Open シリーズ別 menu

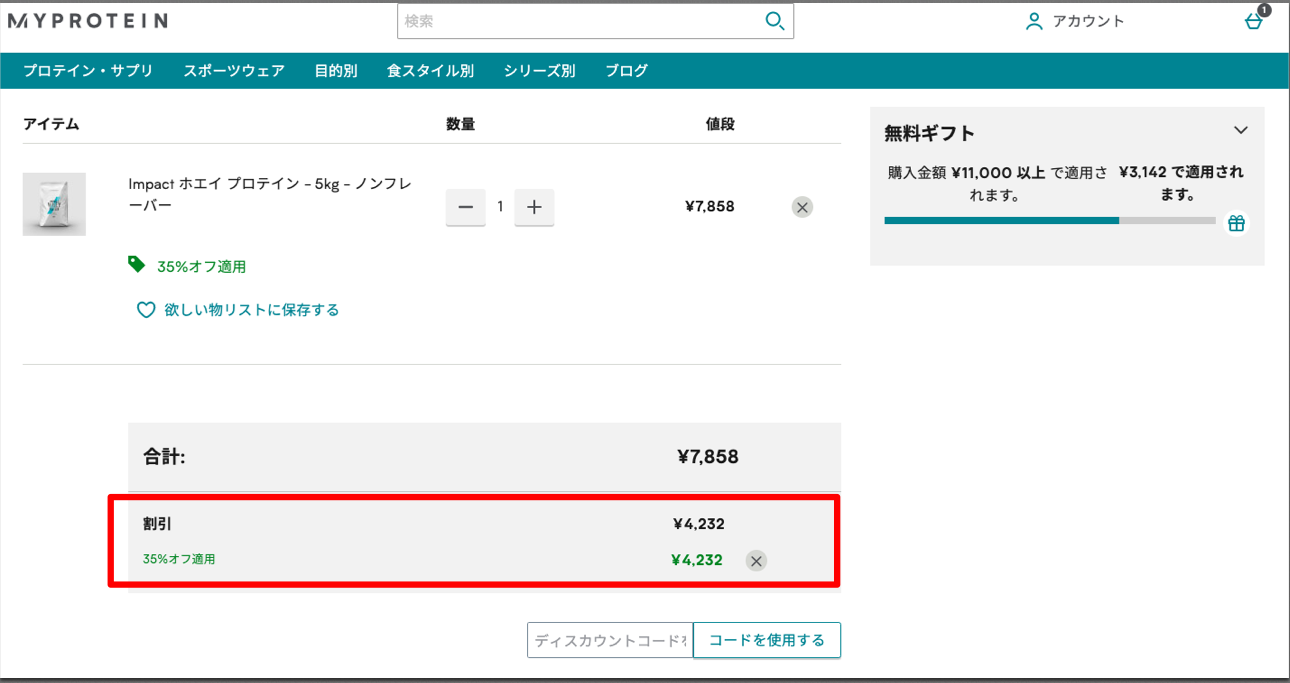click(539, 71)
